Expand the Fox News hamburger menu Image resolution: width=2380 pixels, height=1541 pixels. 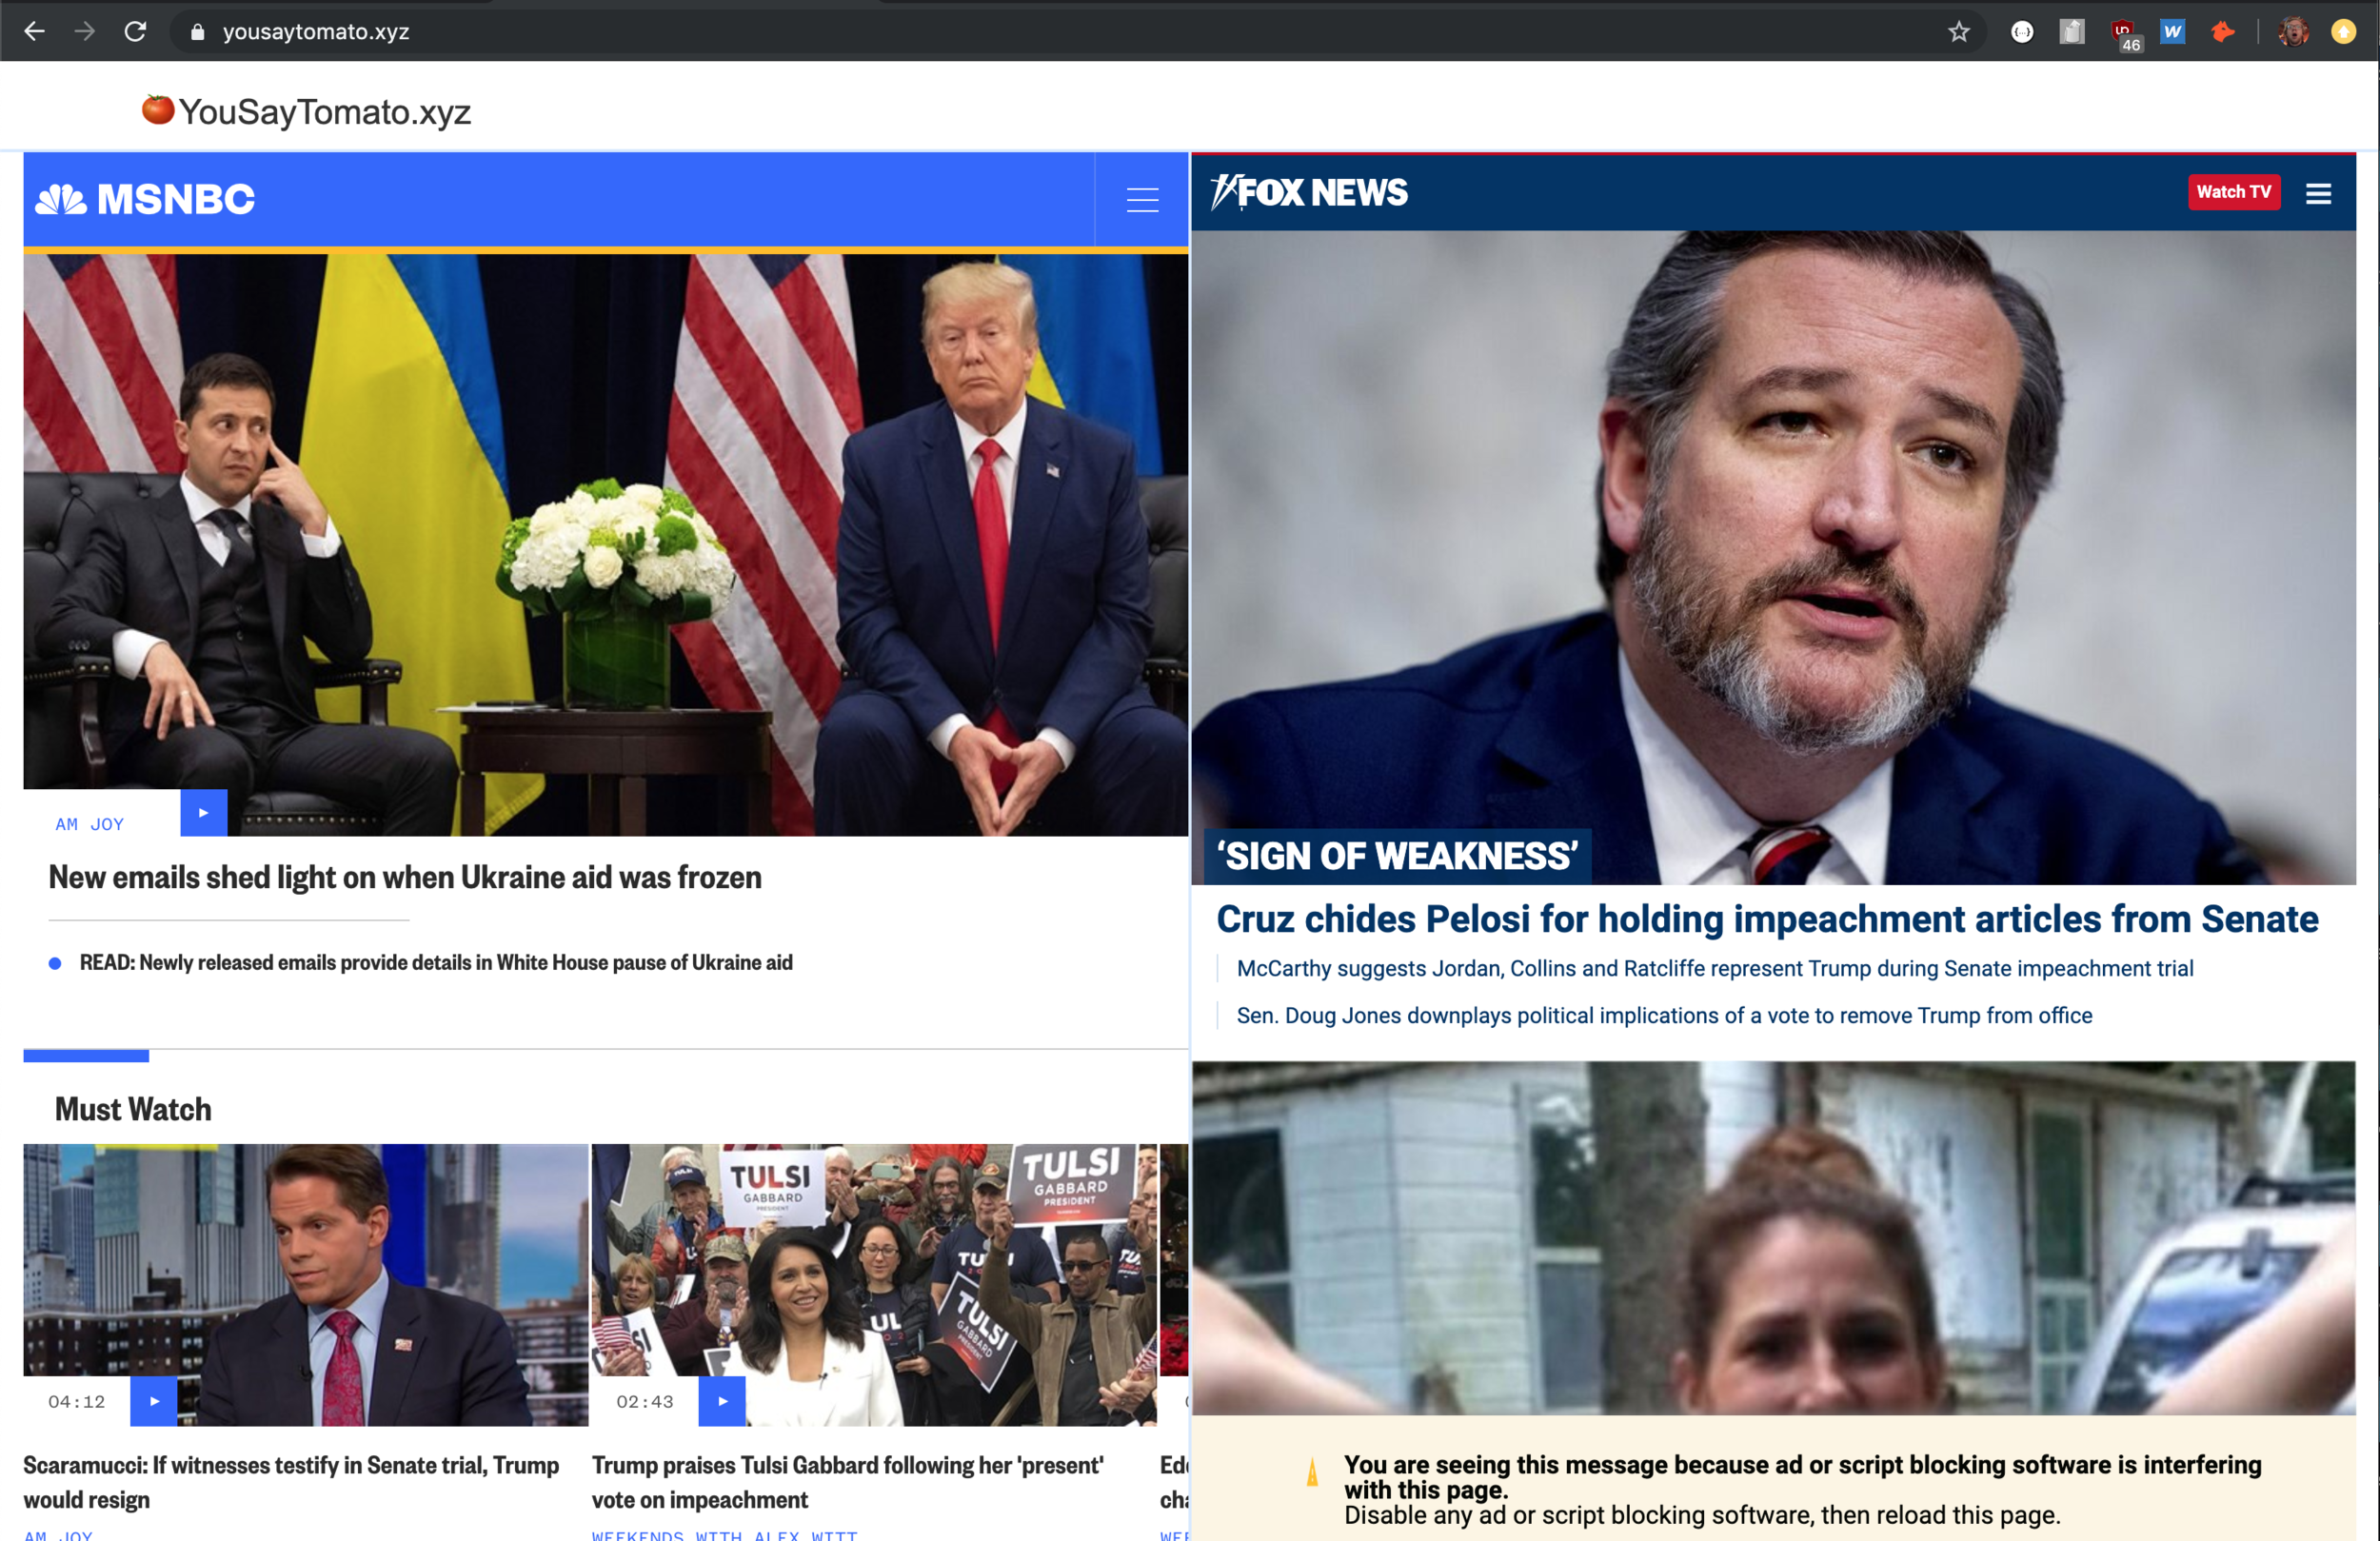pyautogui.click(x=2318, y=194)
